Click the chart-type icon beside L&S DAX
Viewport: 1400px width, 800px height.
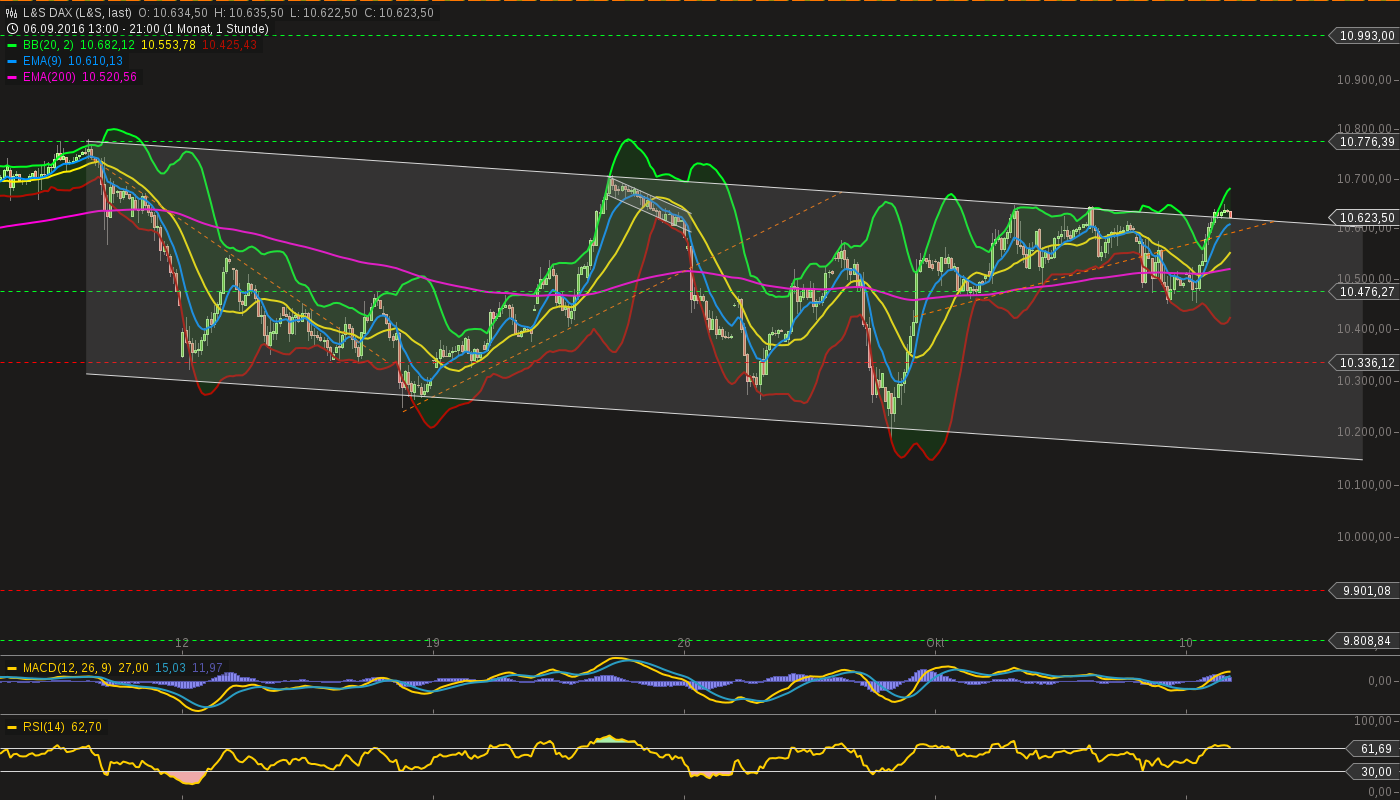click(x=12, y=13)
